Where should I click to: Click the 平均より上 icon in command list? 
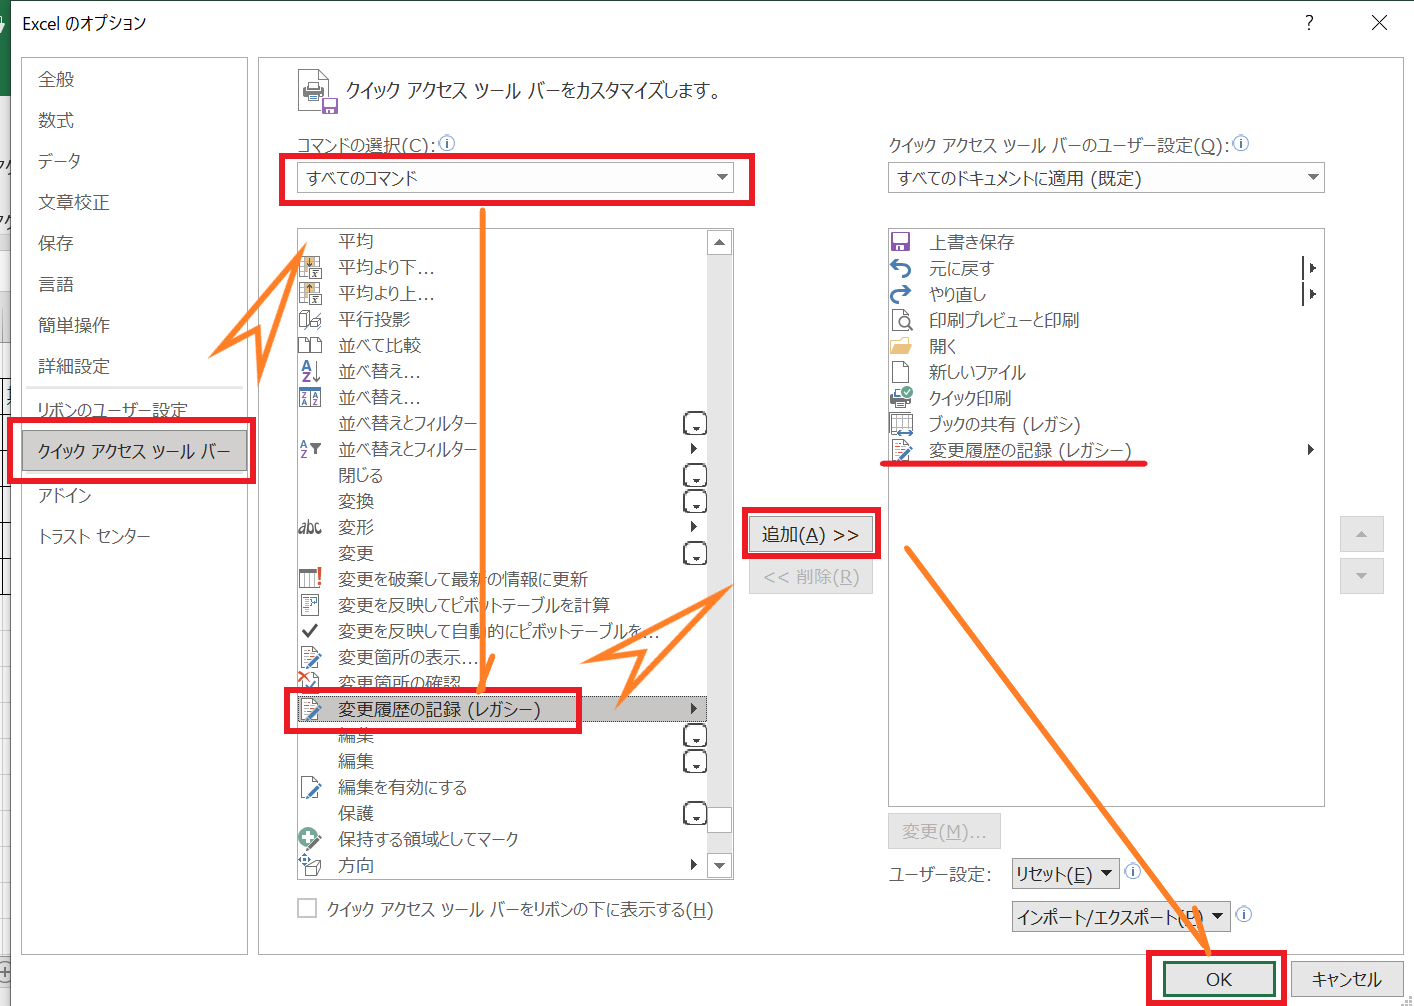(311, 293)
